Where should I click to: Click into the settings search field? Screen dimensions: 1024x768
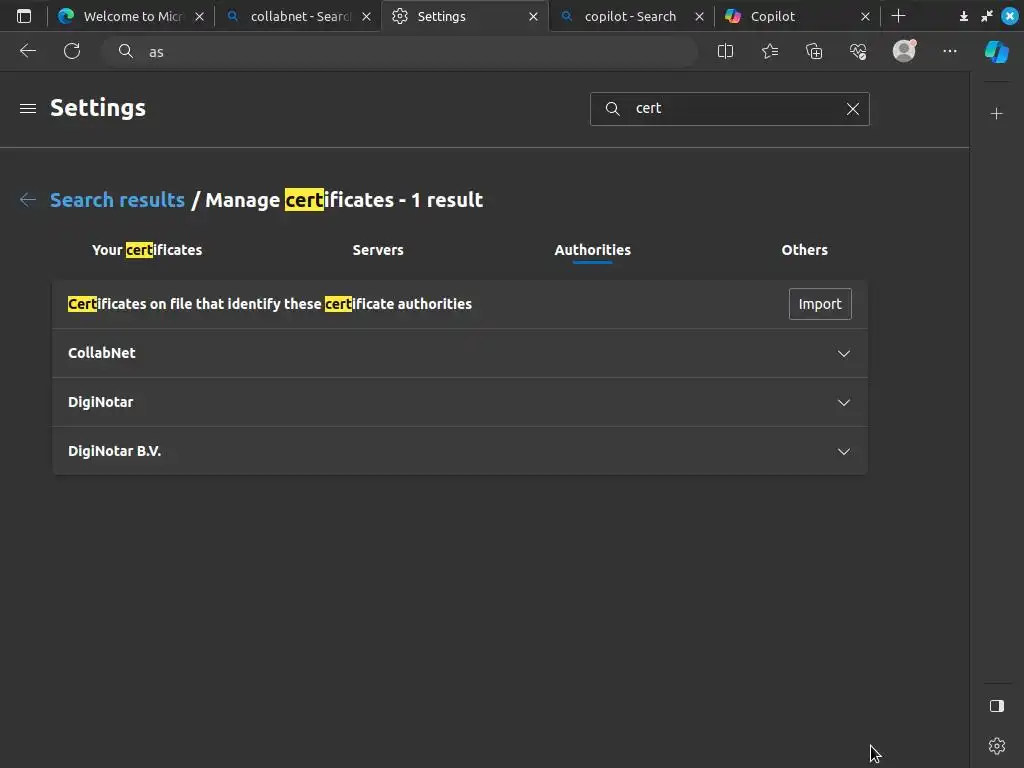tap(729, 109)
